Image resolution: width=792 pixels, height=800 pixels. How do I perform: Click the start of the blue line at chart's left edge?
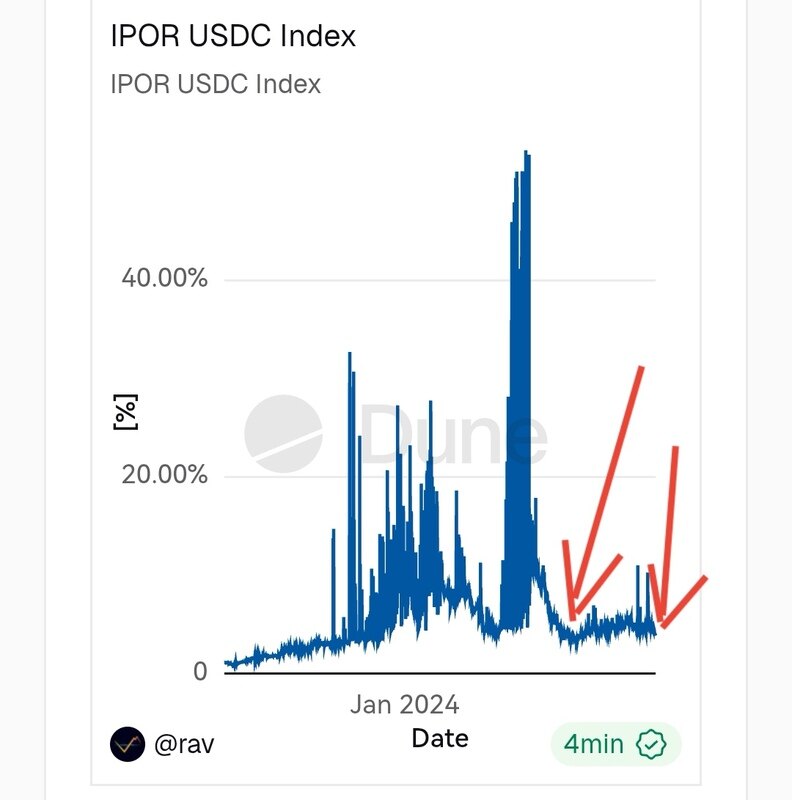pyautogui.click(x=228, y=662)
